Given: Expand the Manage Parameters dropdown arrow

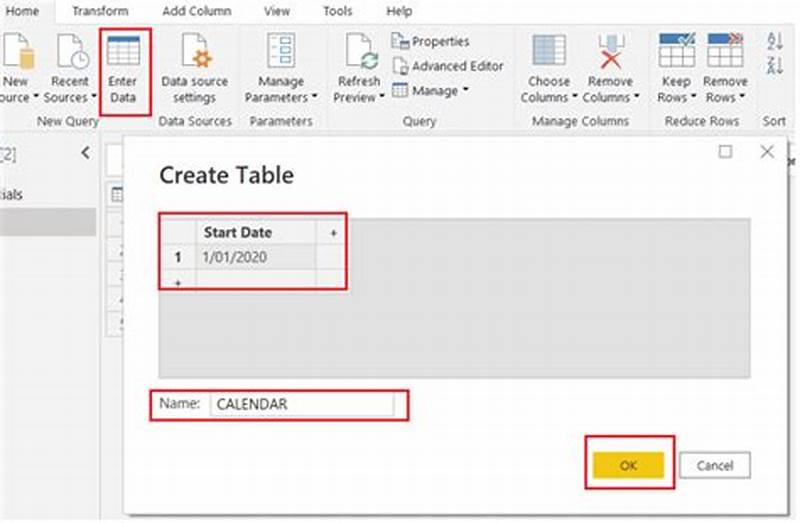Looking at the screenshot, I should coord(314,96).
